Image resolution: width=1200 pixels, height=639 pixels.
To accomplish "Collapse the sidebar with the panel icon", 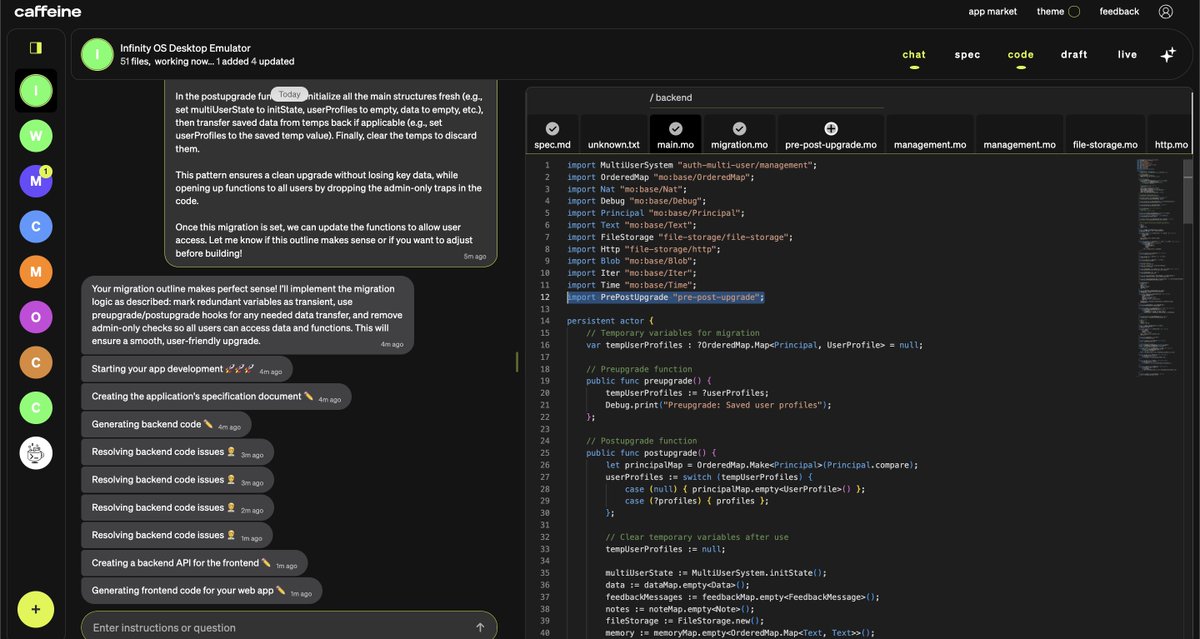I will (36, 47).
